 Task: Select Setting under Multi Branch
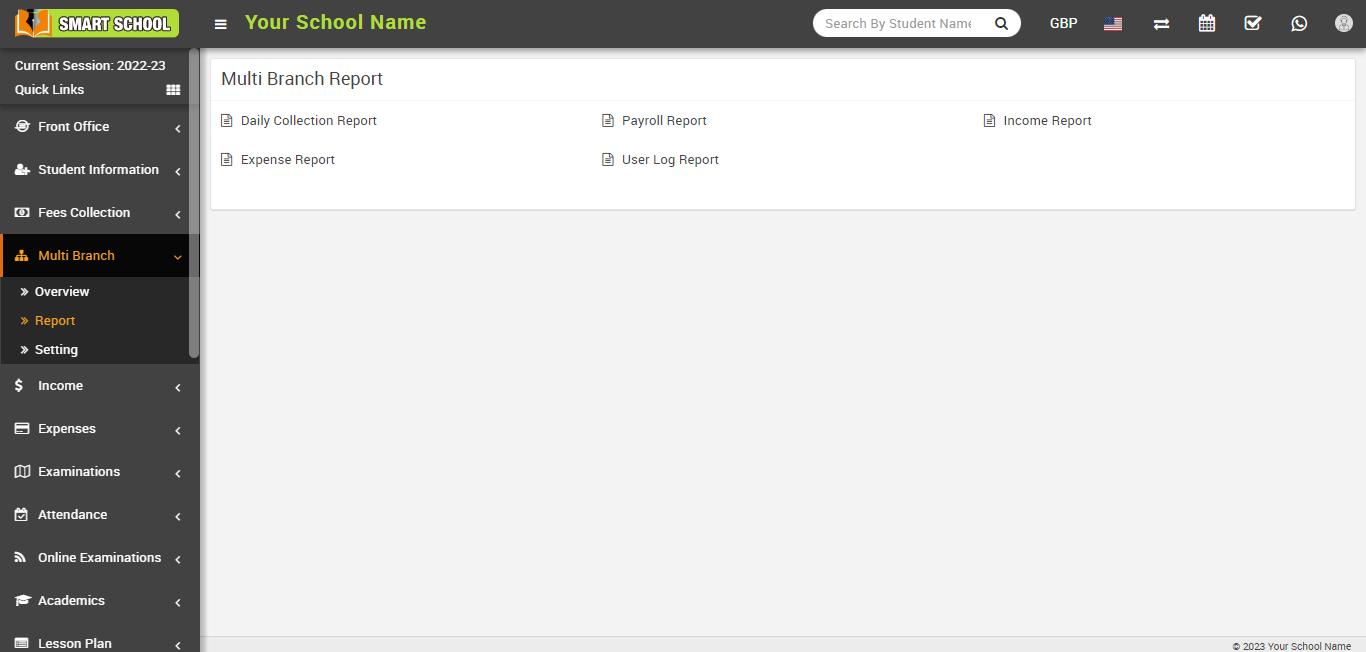point(56,350)
